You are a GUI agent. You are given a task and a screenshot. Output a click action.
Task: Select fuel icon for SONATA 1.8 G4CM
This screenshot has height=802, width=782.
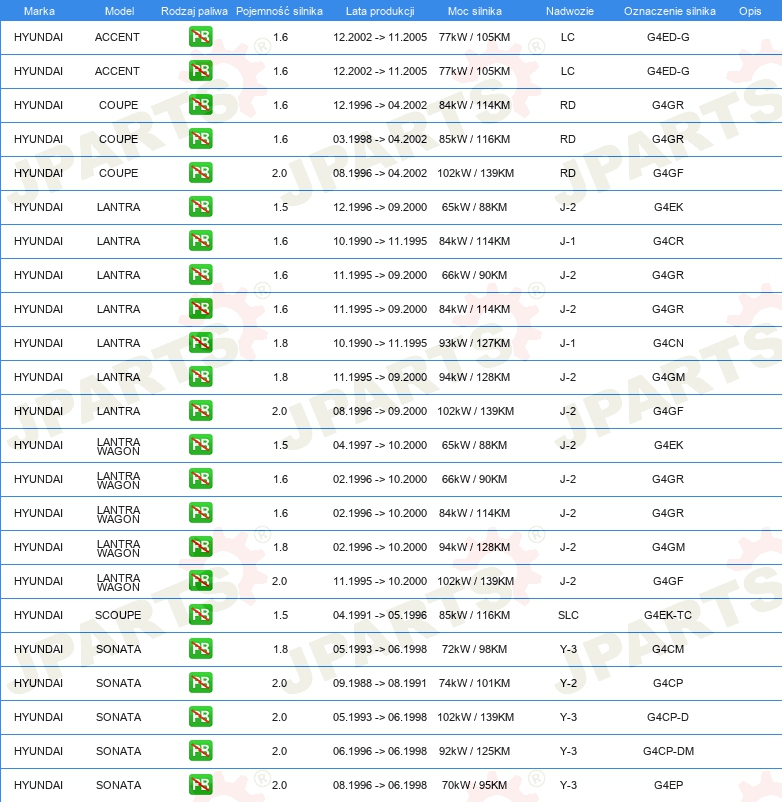click(x=200, y=649)
